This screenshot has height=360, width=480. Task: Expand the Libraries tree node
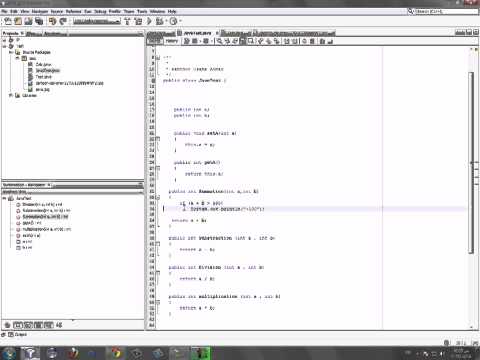11,95
